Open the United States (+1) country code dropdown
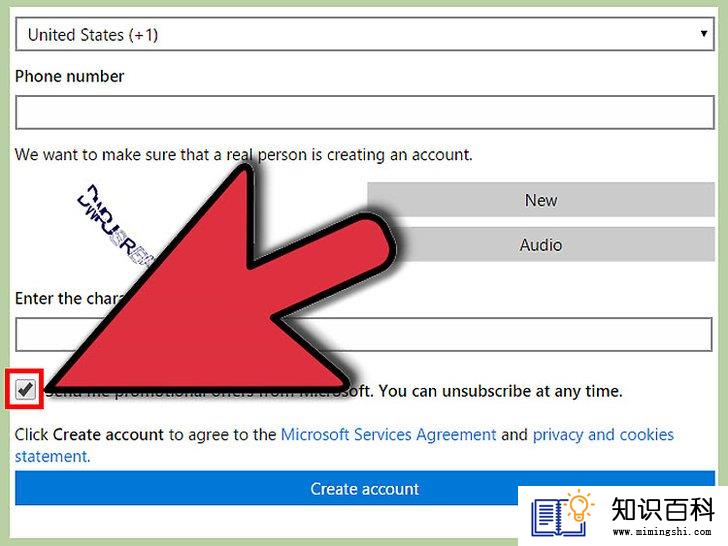This screenshot has height=546, width=728. (365, 34)
